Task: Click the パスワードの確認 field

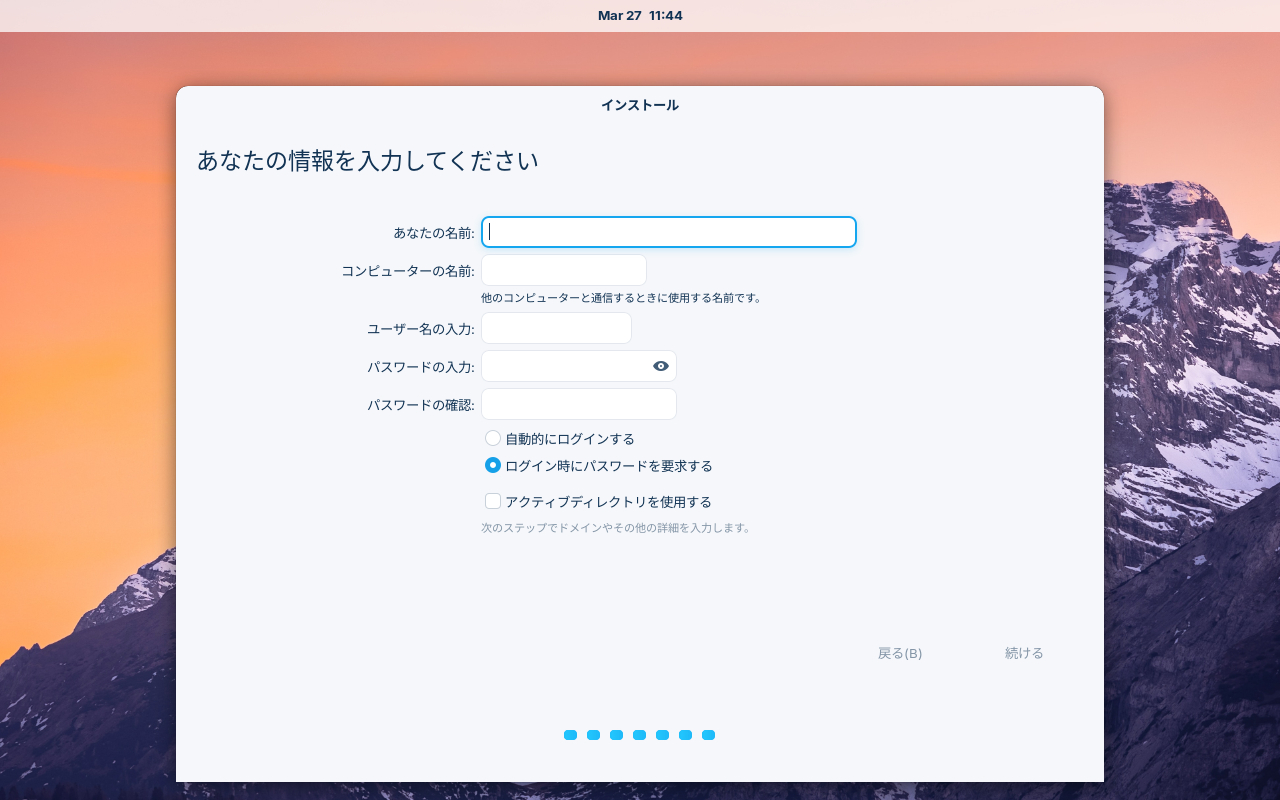Action: [579, 404]
